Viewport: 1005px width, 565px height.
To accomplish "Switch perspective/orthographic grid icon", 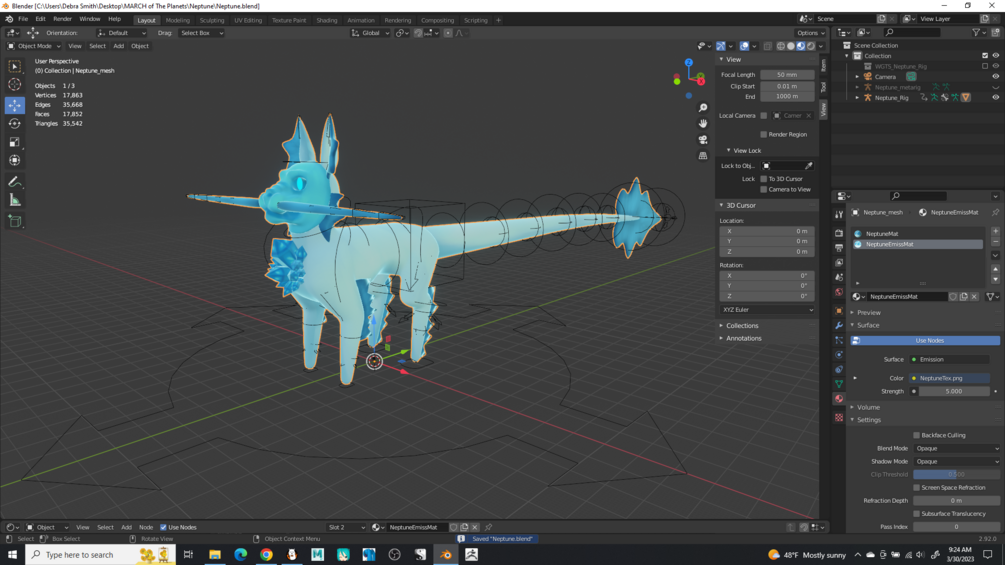I will click(703, 155).
